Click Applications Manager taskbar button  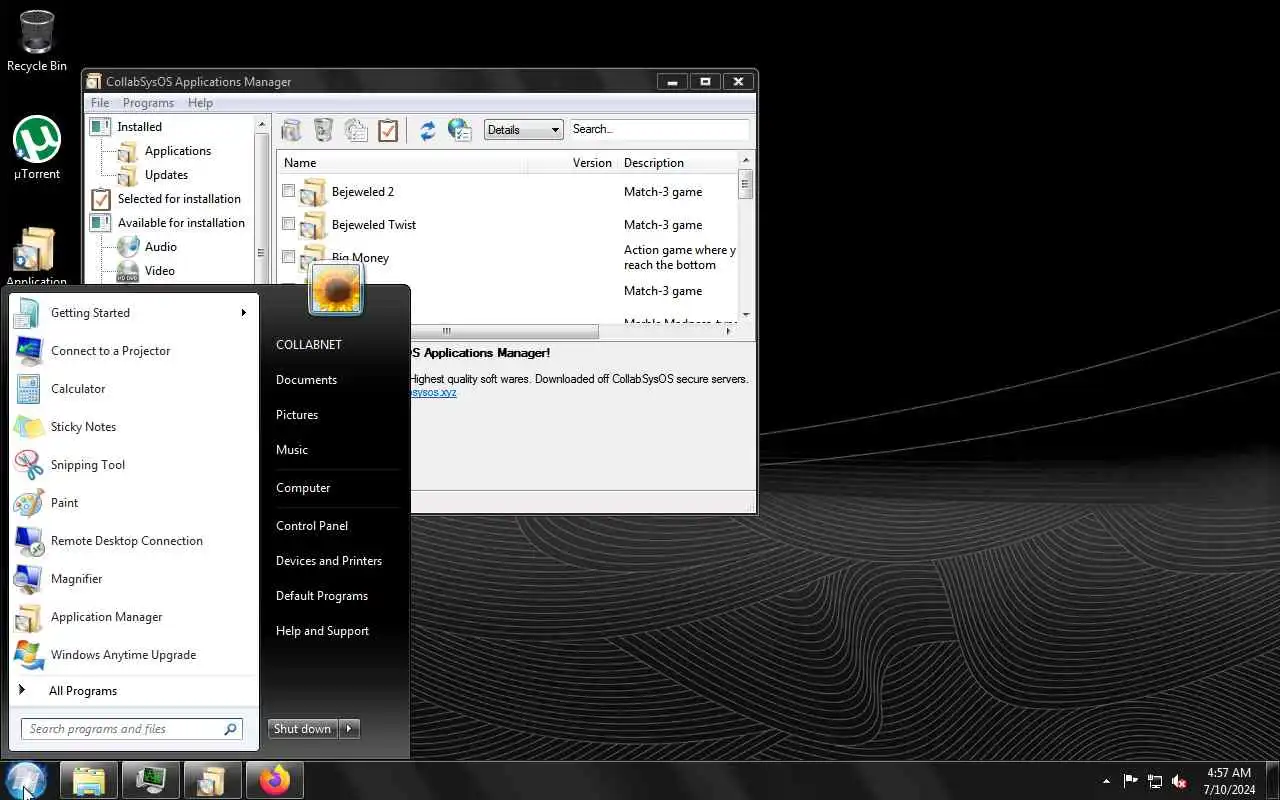(211, 780)
